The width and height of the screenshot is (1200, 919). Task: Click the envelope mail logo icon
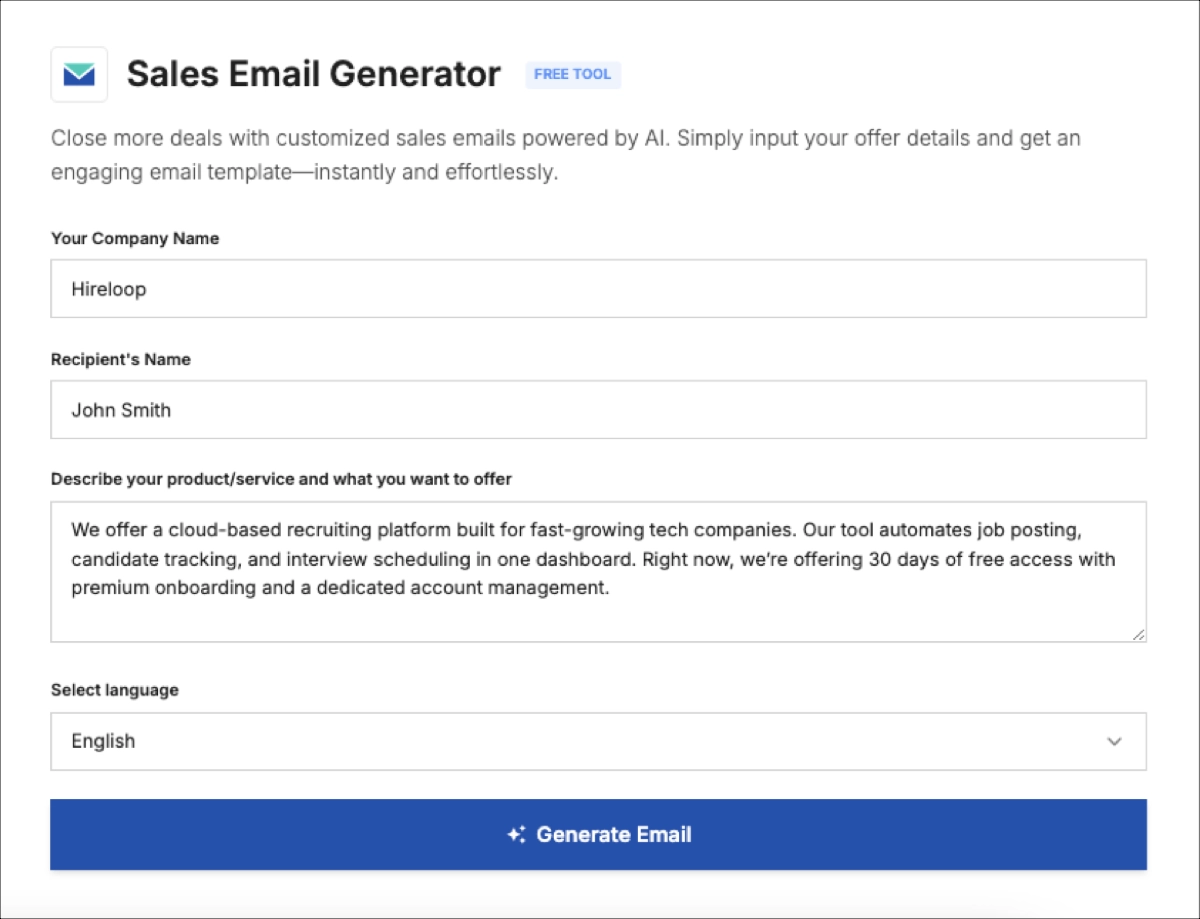[x=79, y=74]
